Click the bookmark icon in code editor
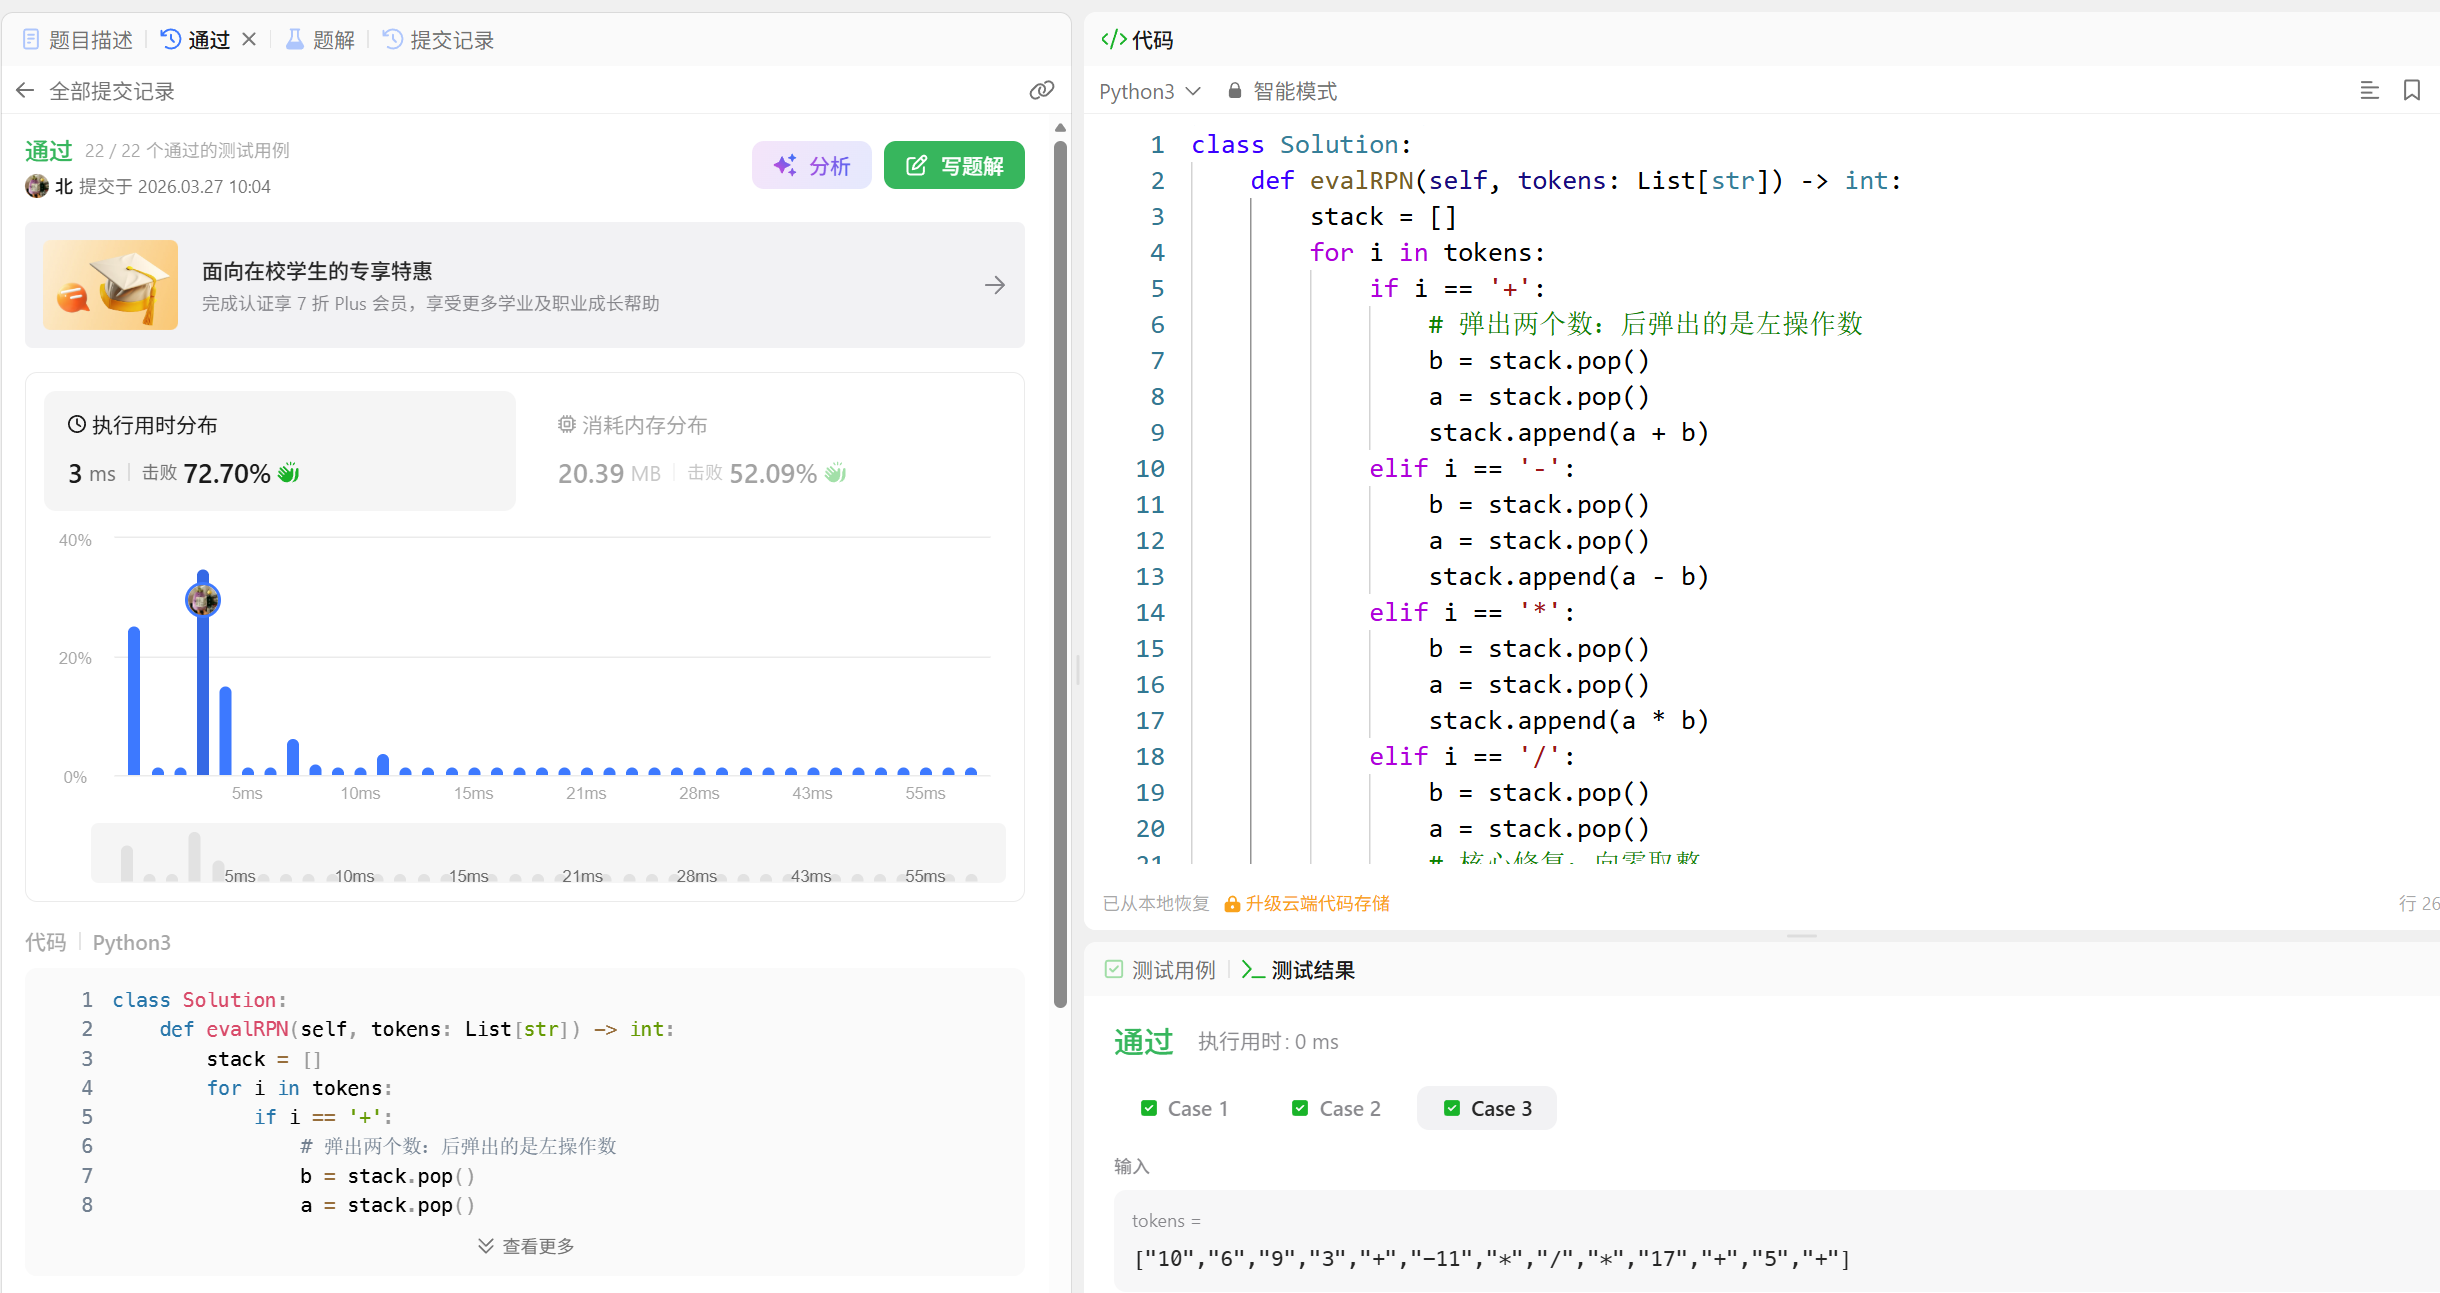 coord(2411,91)
